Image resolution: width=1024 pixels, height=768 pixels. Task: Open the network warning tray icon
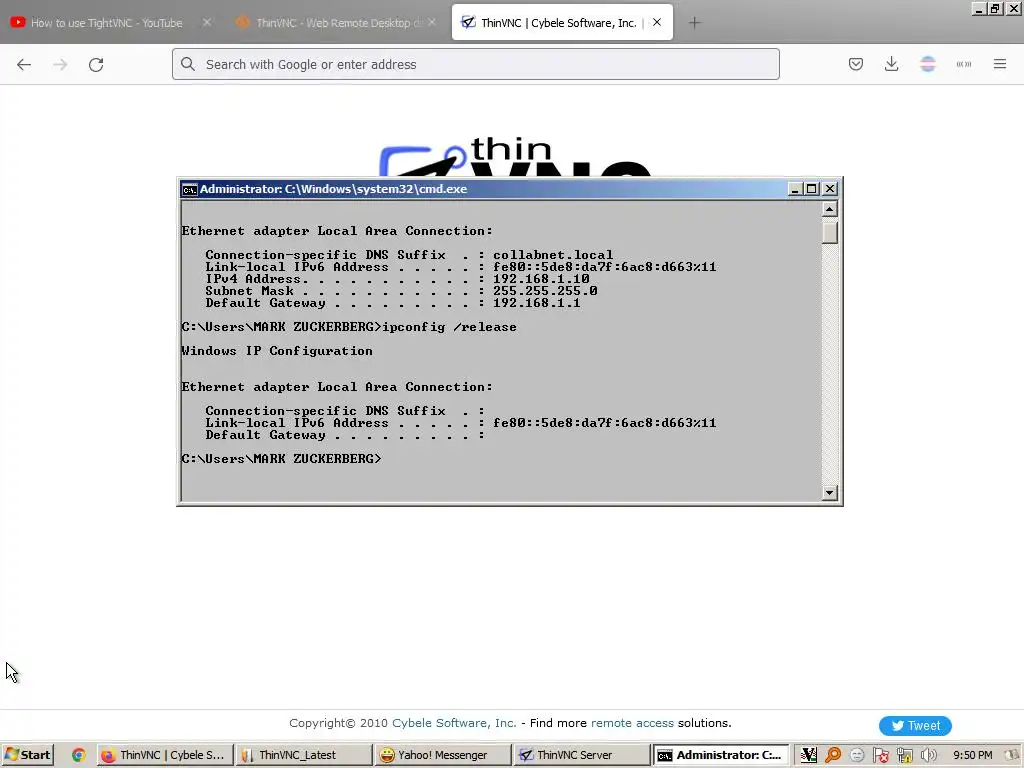pyautogui.click(x=904, y=755)
